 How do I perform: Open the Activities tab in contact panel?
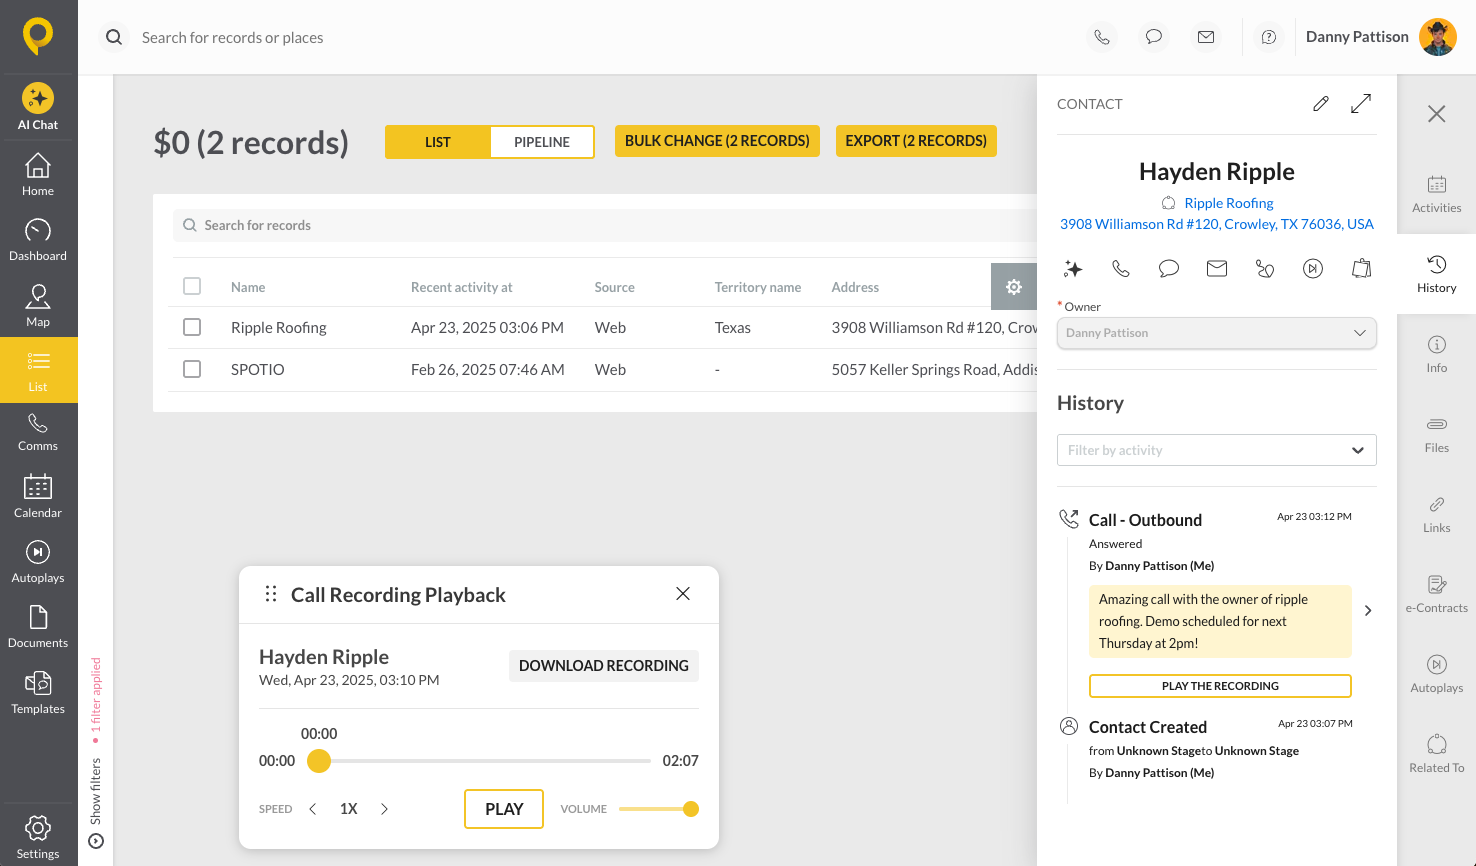pos(1436,194)
